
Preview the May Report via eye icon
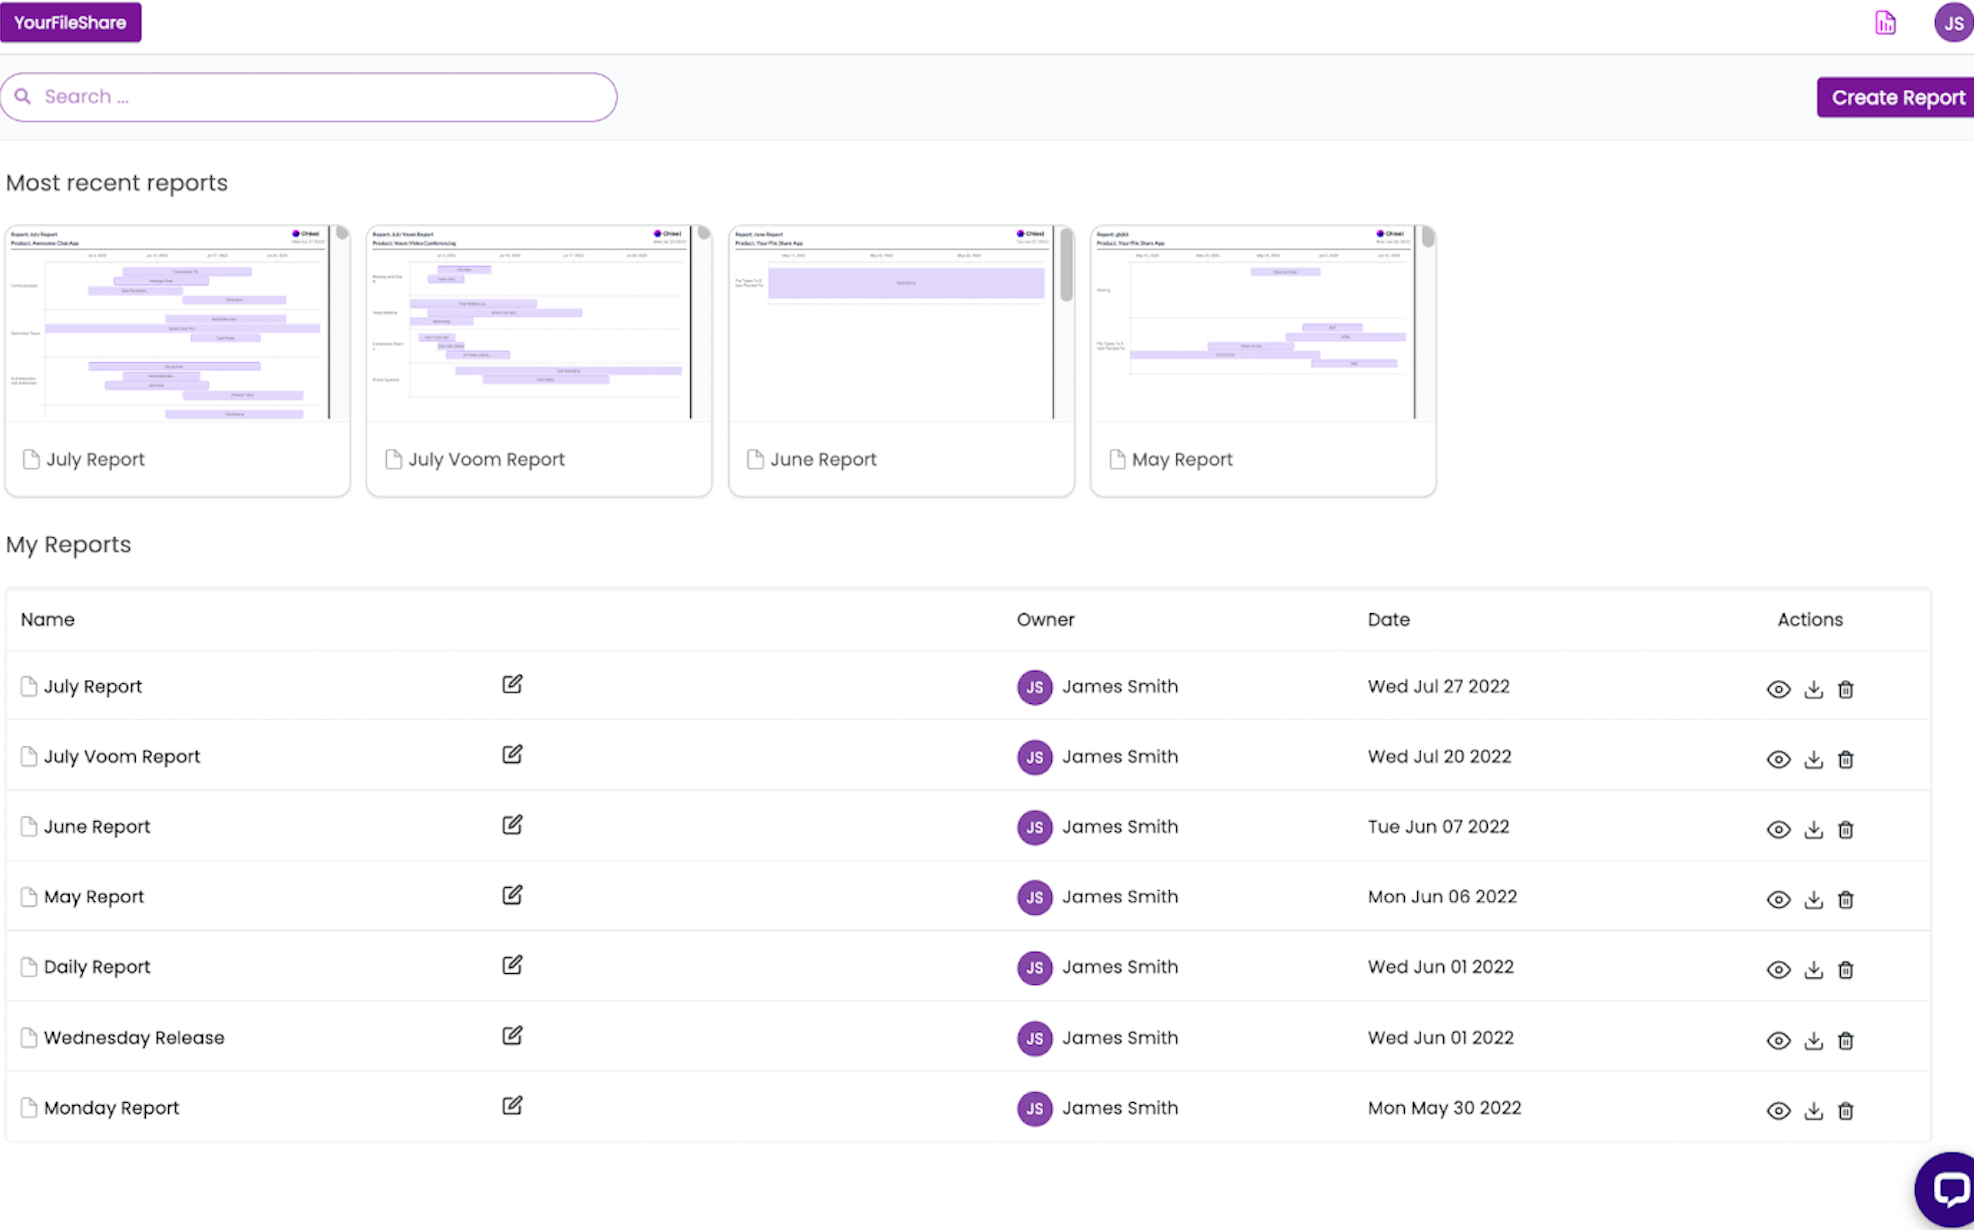coord(1778,899)
